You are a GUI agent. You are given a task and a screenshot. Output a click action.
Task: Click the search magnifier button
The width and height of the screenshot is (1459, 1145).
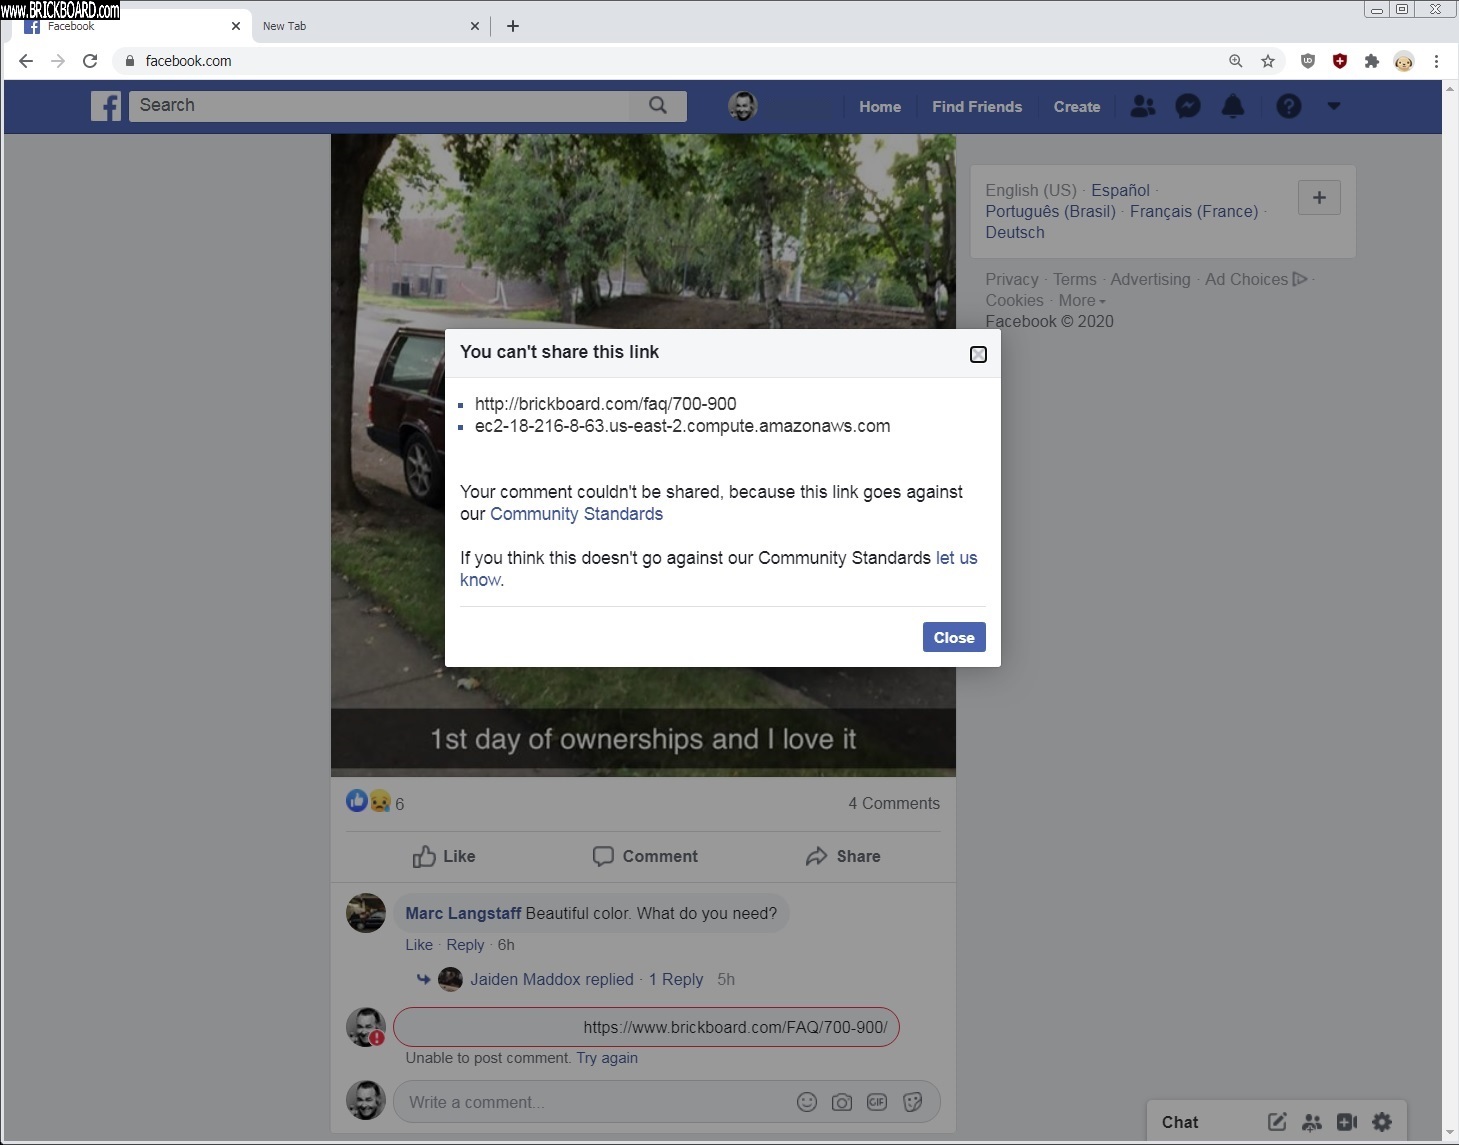(657, 106)
